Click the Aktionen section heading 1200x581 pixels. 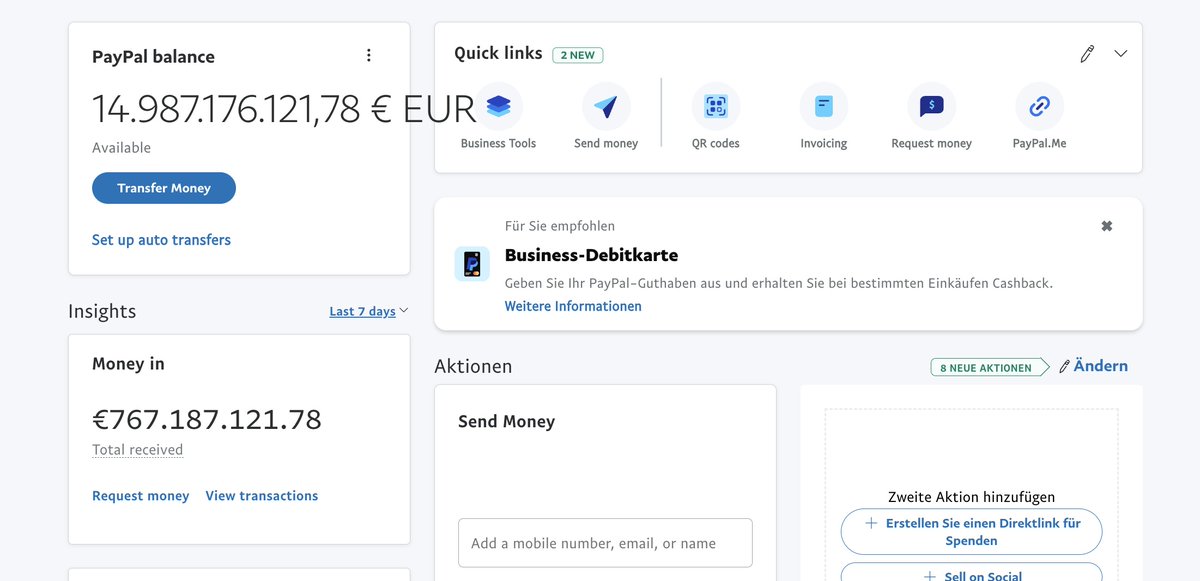(473, 366)
